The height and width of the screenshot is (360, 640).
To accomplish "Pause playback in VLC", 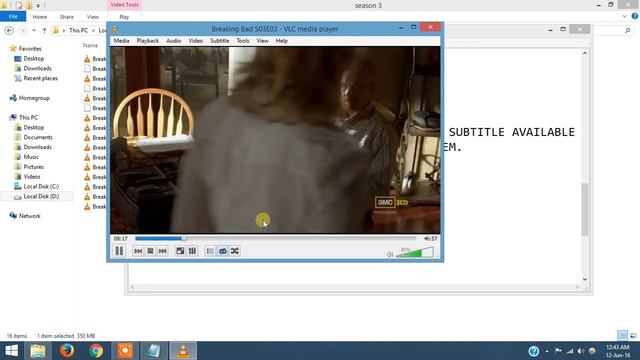I will pos(119,251).
